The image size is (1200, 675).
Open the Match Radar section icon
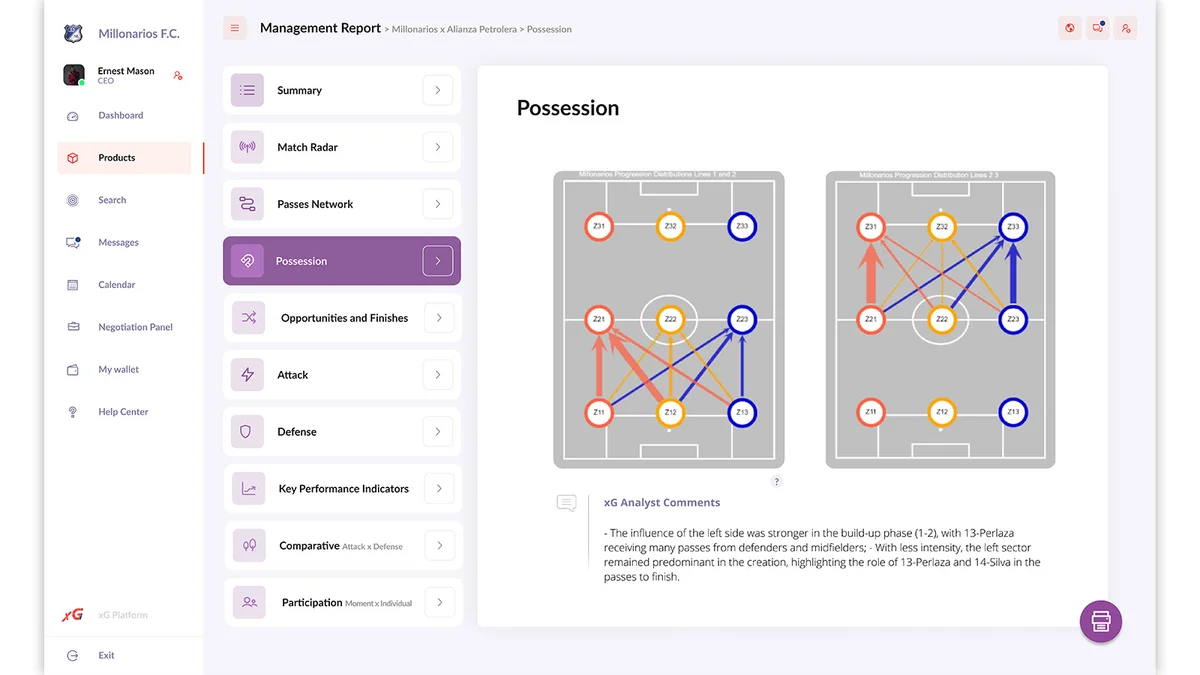click(247, 146)
